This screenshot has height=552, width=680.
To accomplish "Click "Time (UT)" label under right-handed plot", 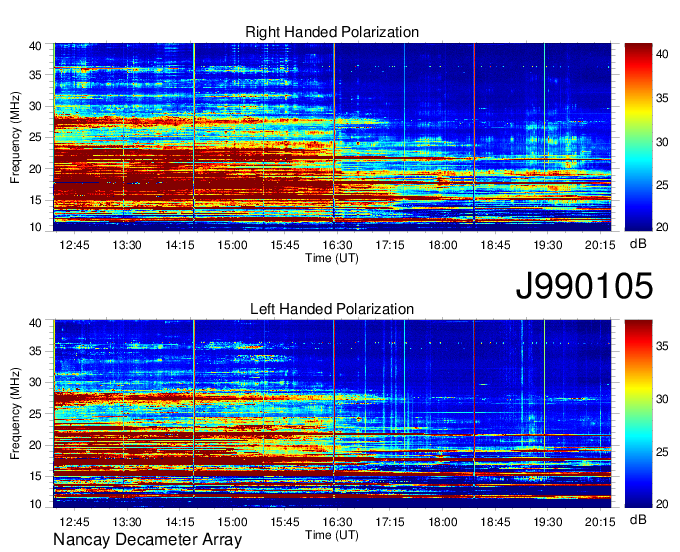I will click(332, 258).
